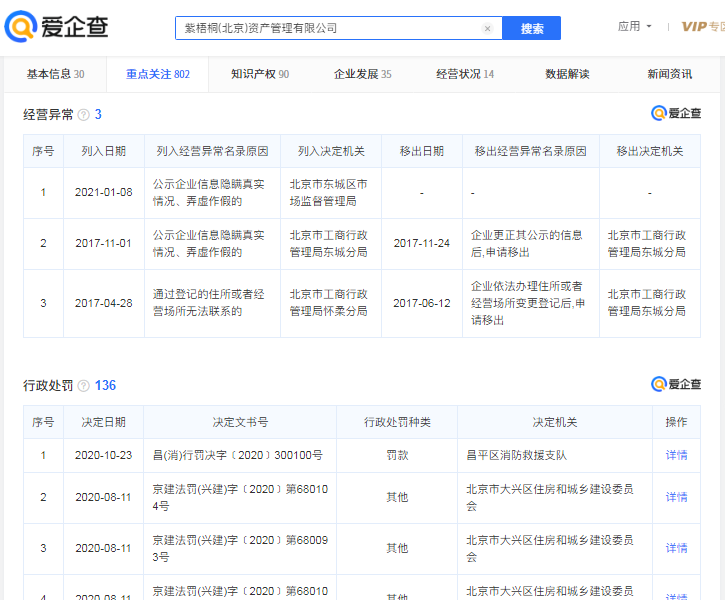
Task: Open the 经营状况 14 tab
Action: pos(465,74)
